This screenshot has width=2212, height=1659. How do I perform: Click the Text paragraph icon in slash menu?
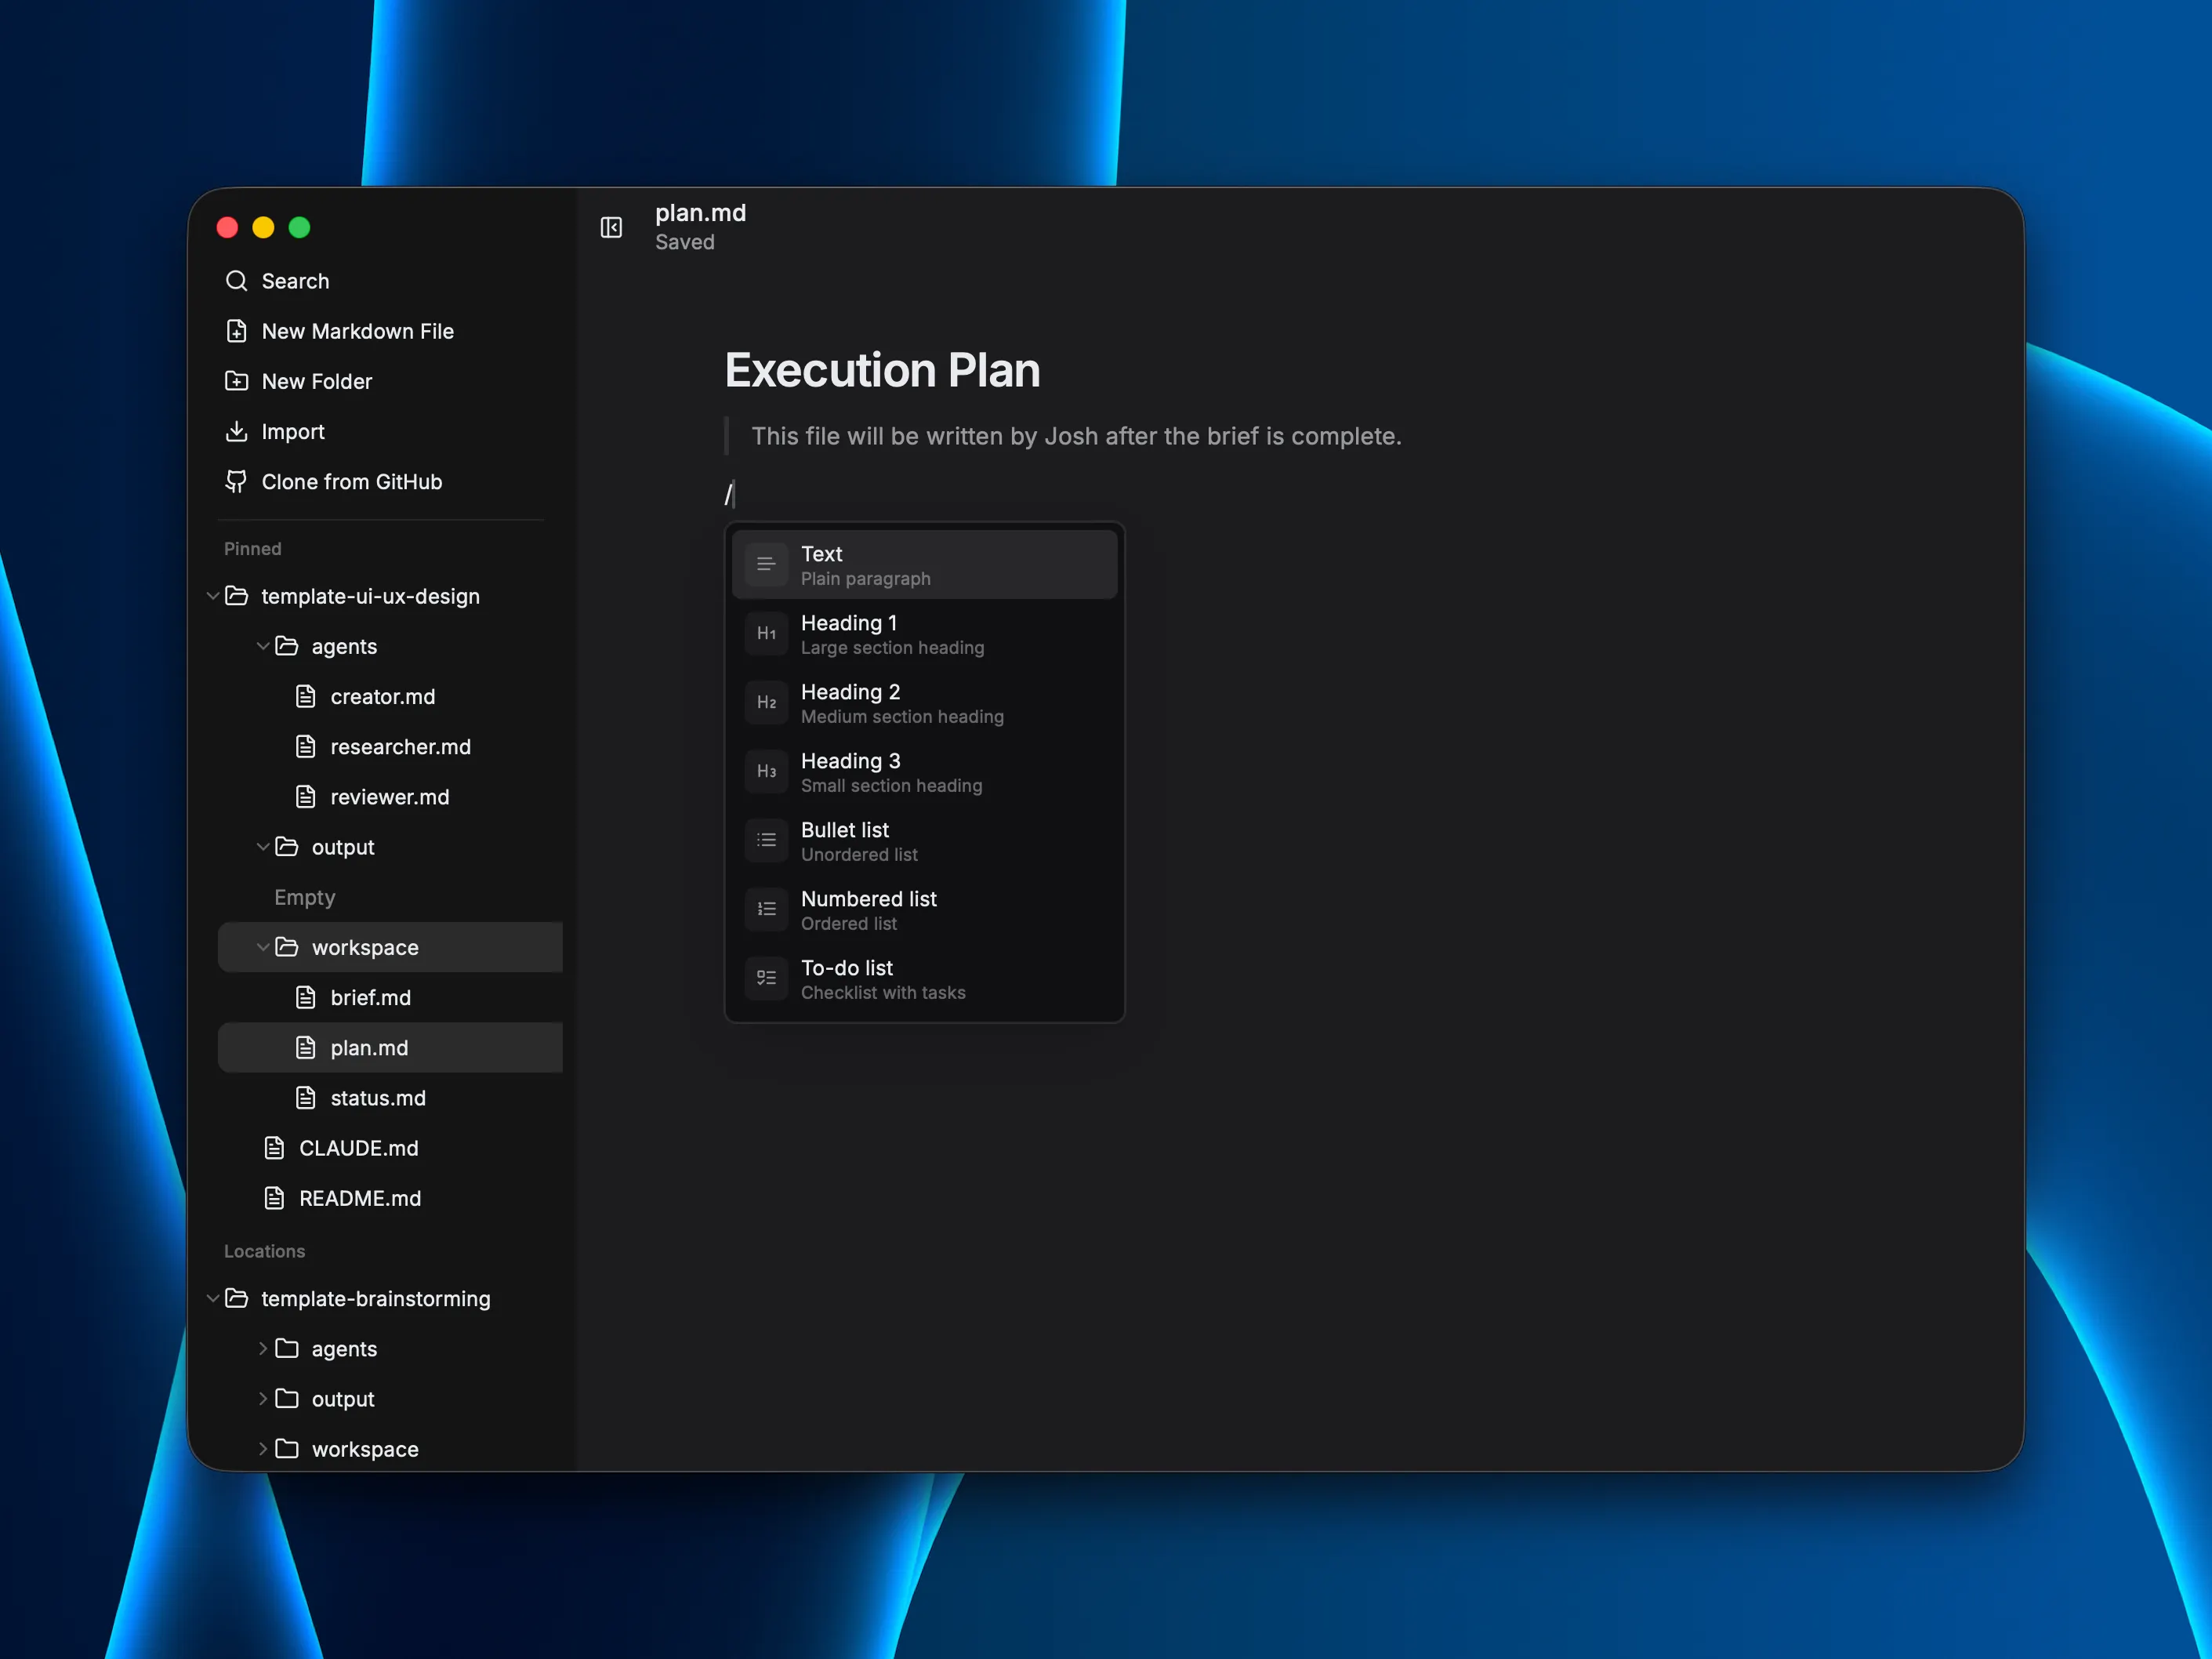766,564
